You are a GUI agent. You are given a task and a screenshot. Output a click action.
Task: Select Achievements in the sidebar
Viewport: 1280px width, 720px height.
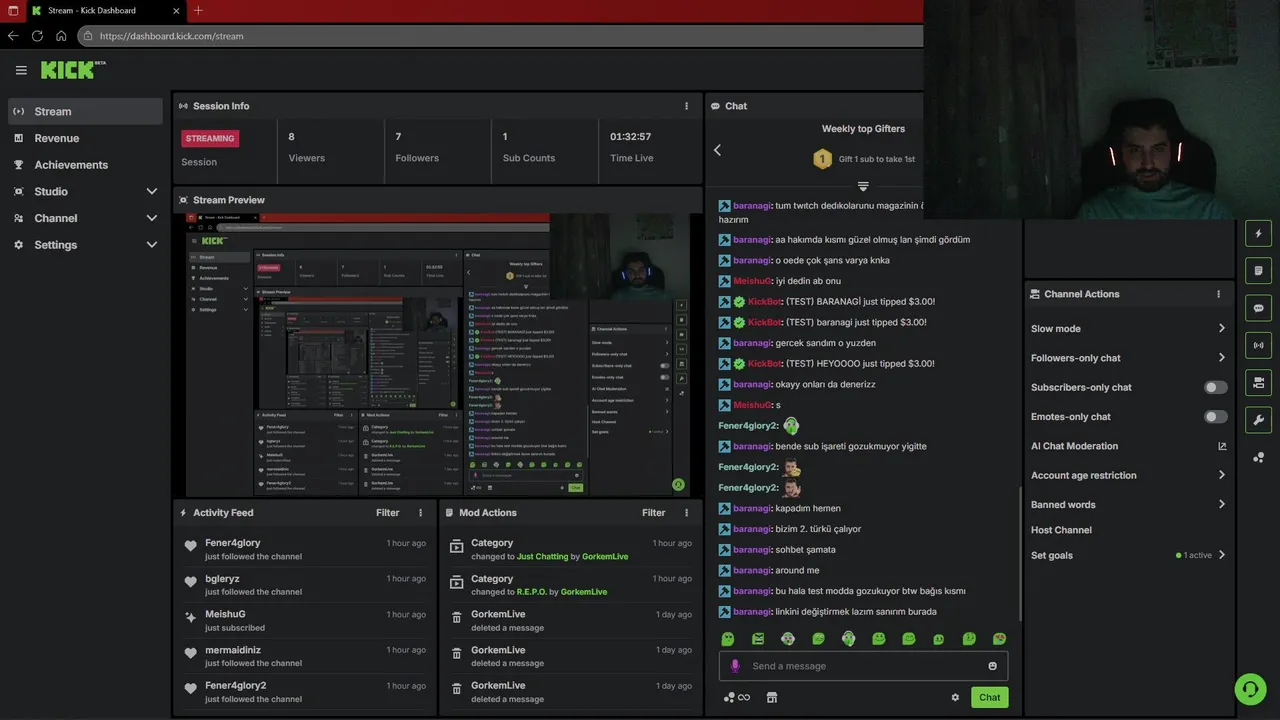click(x=85, y=165)
